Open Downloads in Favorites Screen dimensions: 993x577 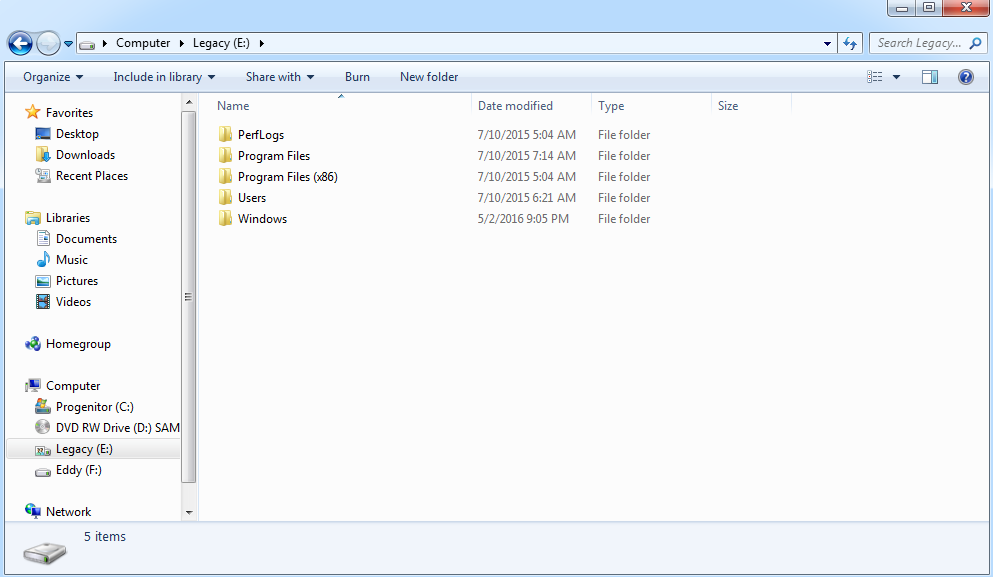pos(85,155)
